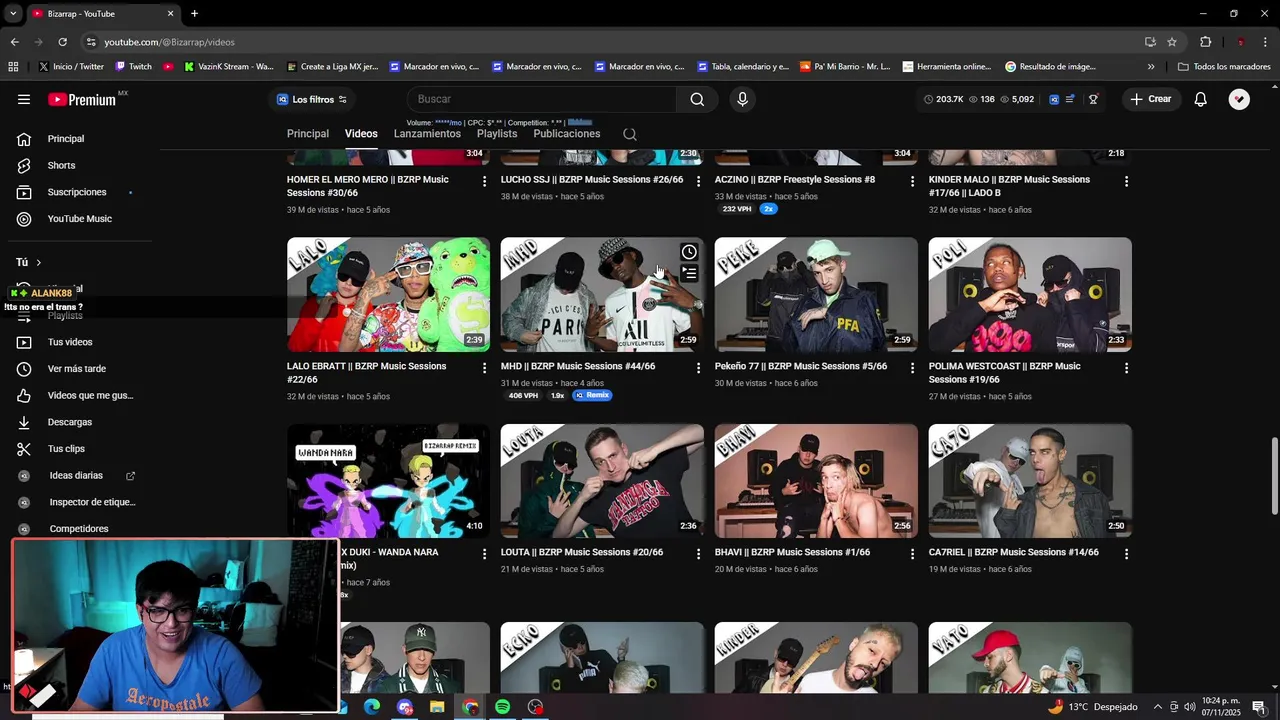Open BHAVI Music Sessions #1 thumbnail
Screen dimensions: 1280x720
coord(816,481)
